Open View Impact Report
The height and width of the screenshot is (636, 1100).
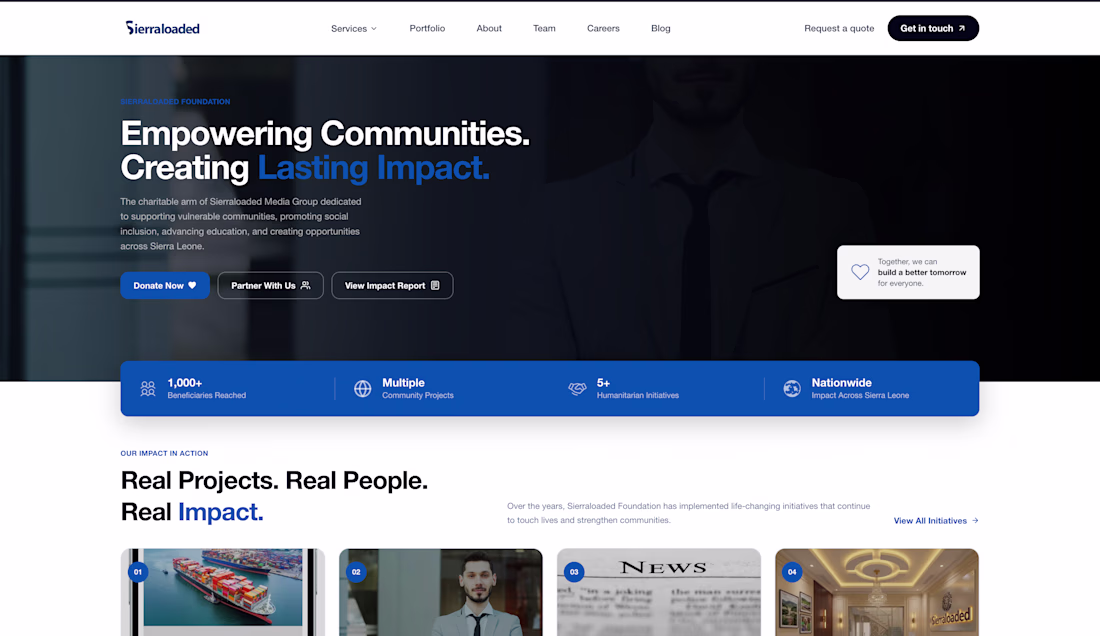[x=392, y=285]
